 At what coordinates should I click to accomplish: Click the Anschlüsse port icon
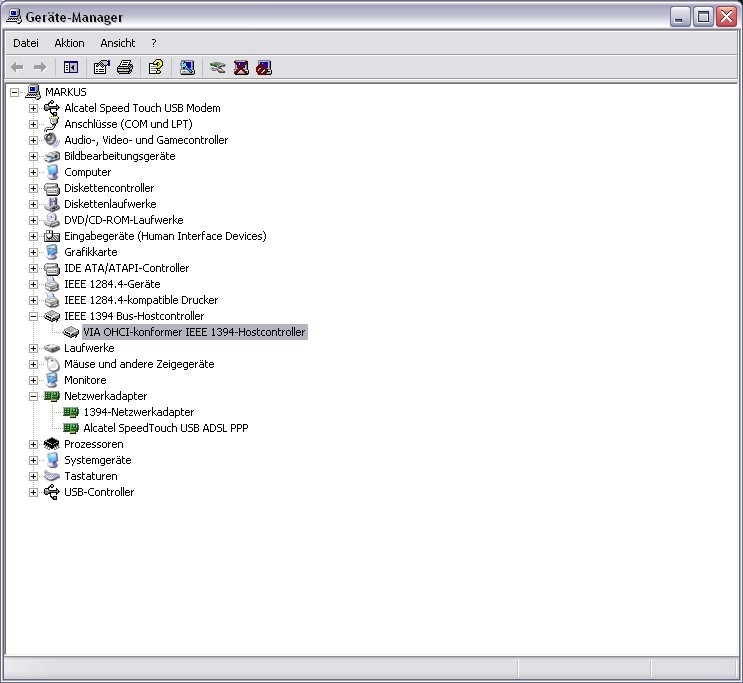pos(52,124)
